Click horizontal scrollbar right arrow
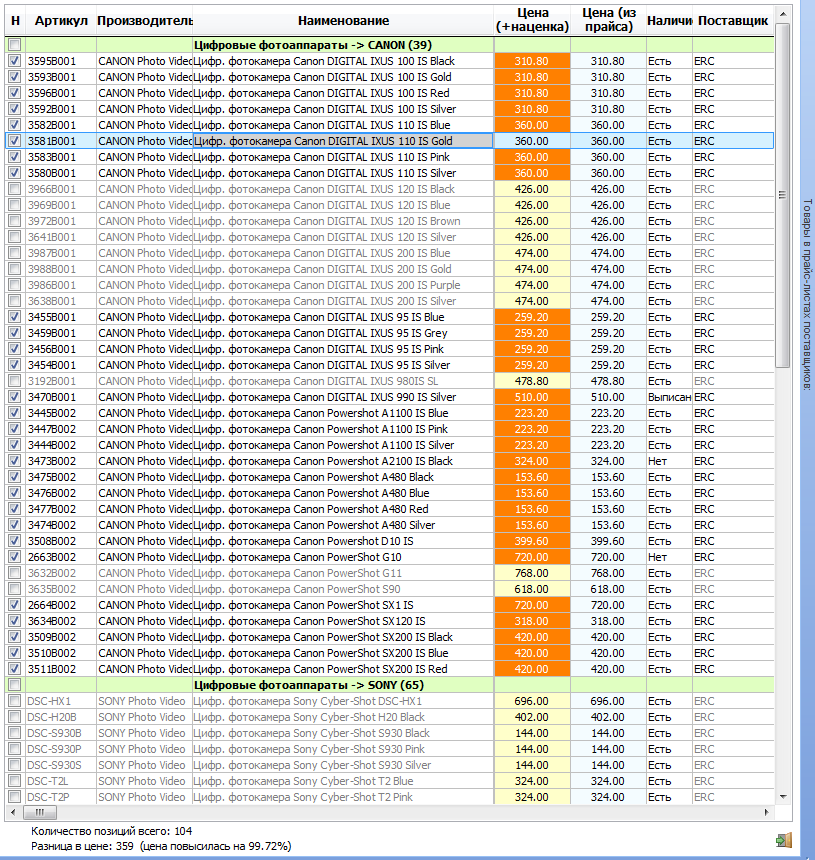This screenshot has width=815, height=860. tap(766, 812)
